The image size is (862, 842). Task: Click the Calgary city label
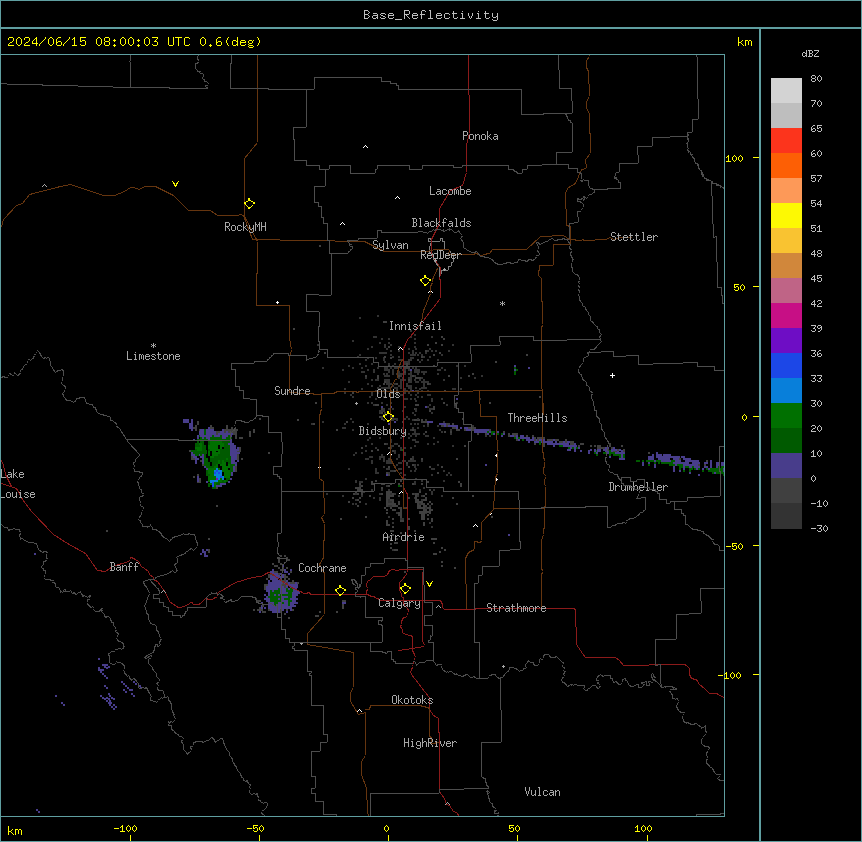tap(399, 603)
